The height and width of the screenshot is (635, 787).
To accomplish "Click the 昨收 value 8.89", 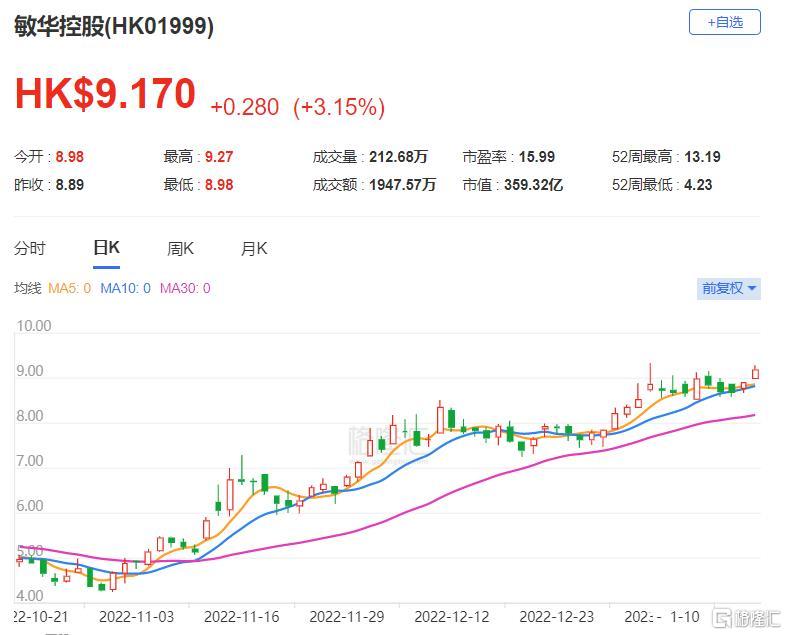I will point(70,185).
